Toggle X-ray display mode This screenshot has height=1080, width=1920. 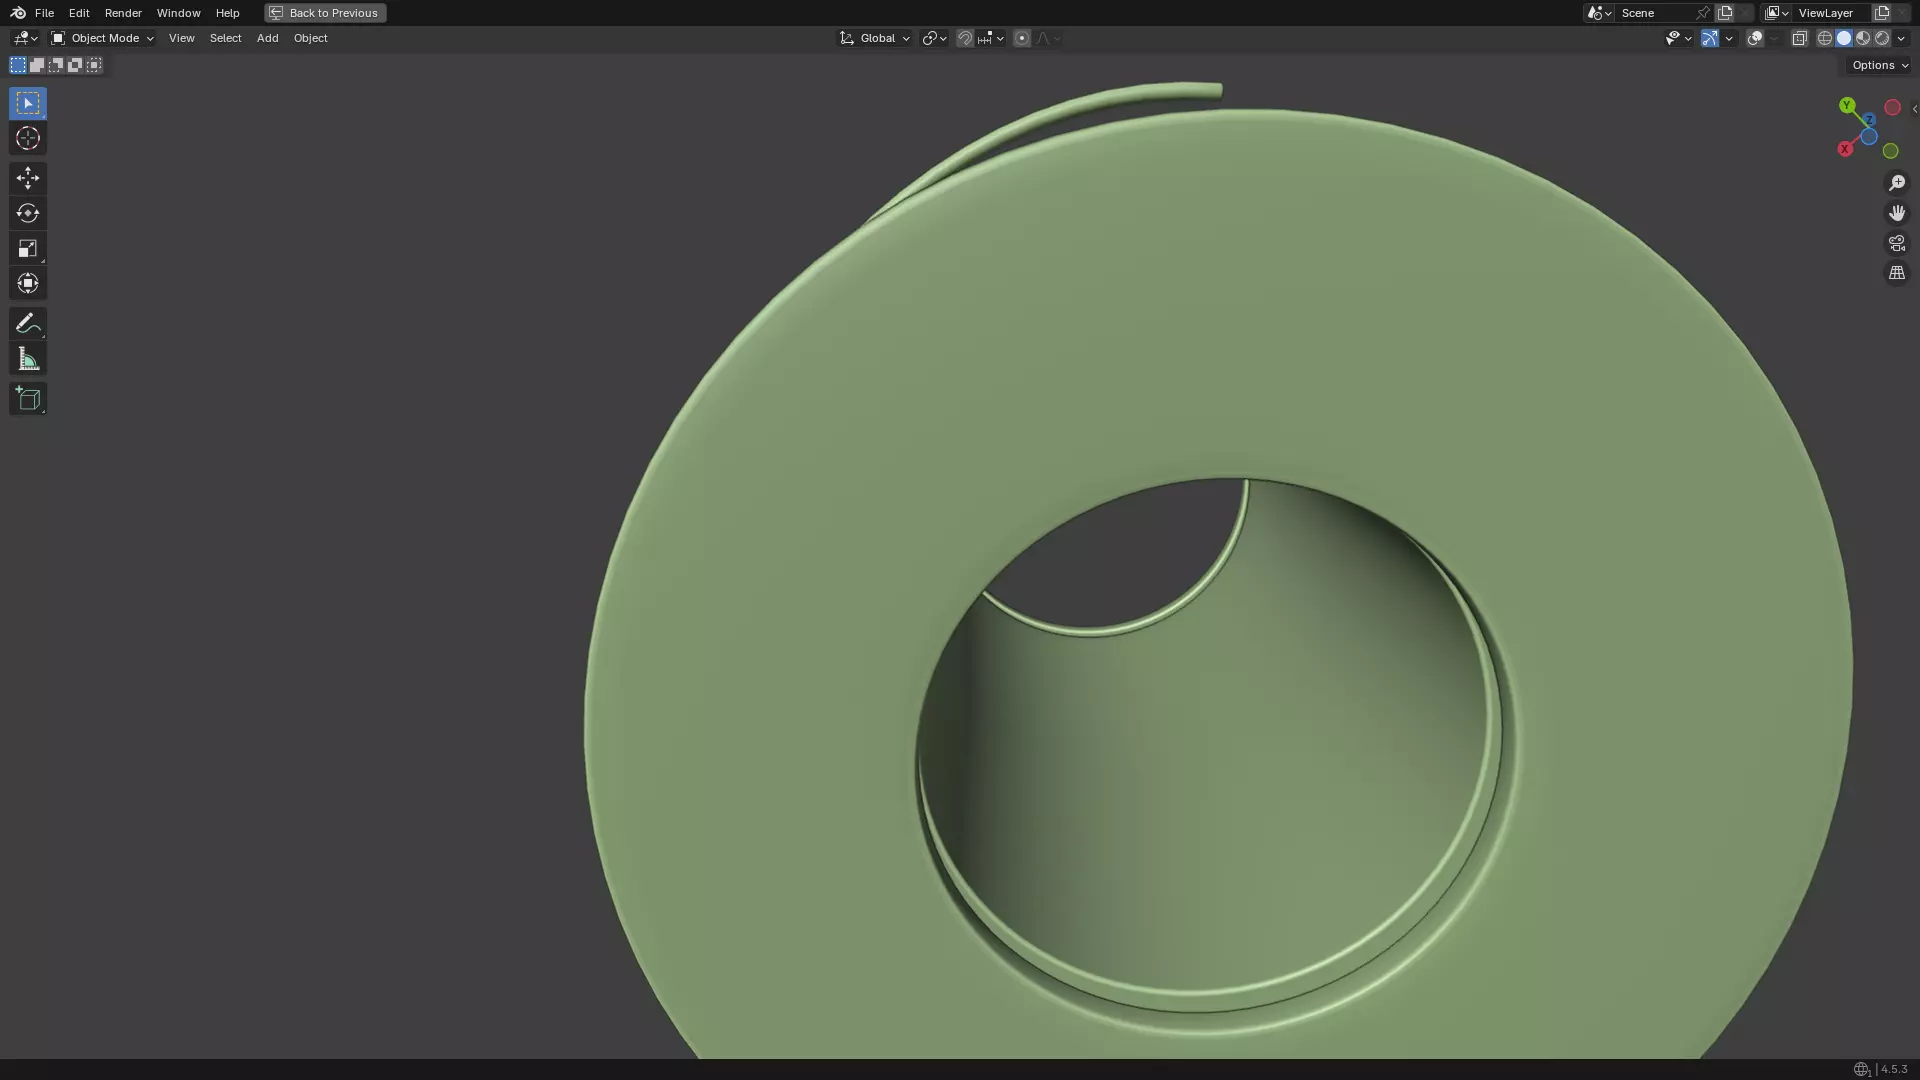1799,38
